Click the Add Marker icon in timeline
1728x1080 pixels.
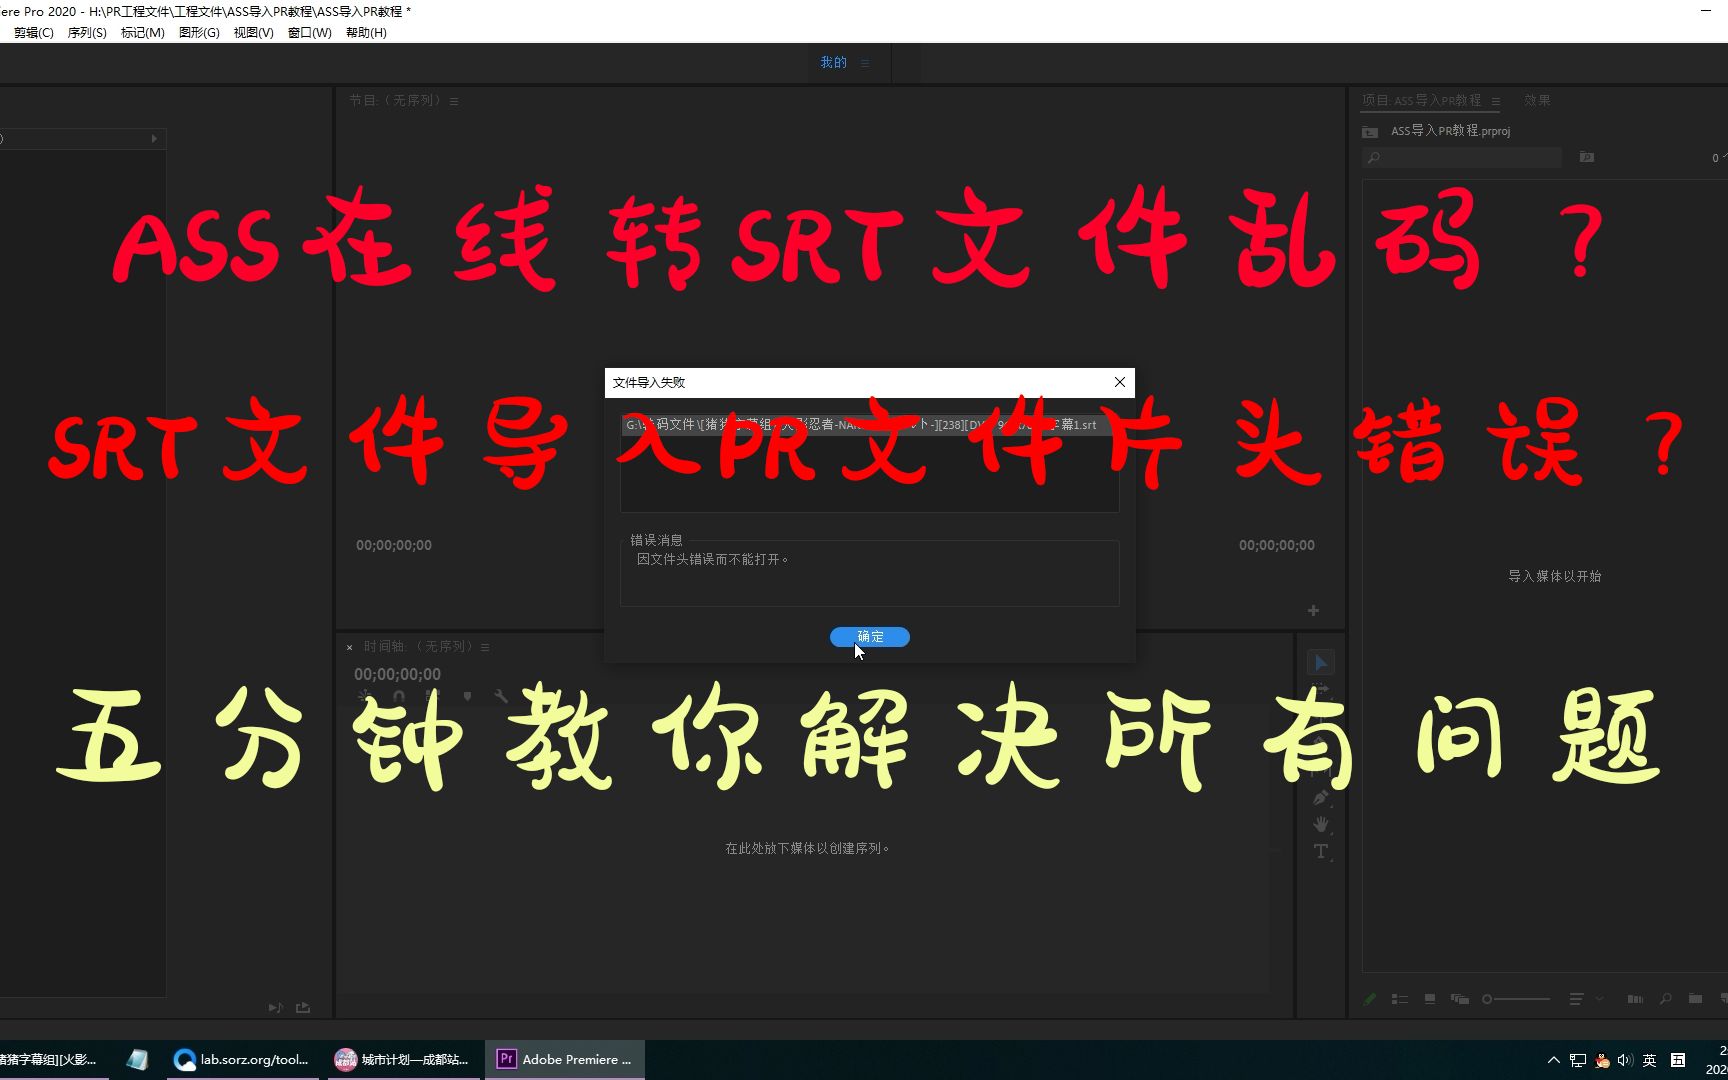pyautogui.click(x=467, y=696)
